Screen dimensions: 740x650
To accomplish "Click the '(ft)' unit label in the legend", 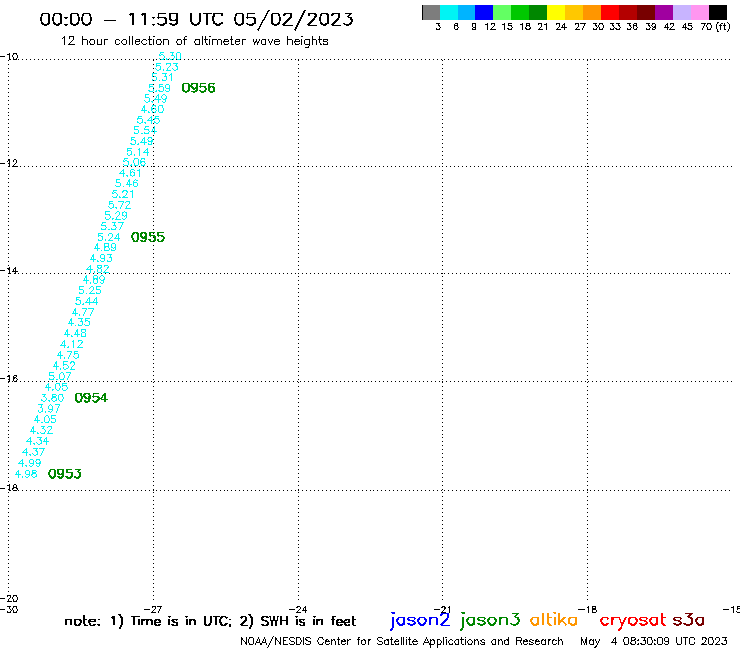I will point(723,27).
